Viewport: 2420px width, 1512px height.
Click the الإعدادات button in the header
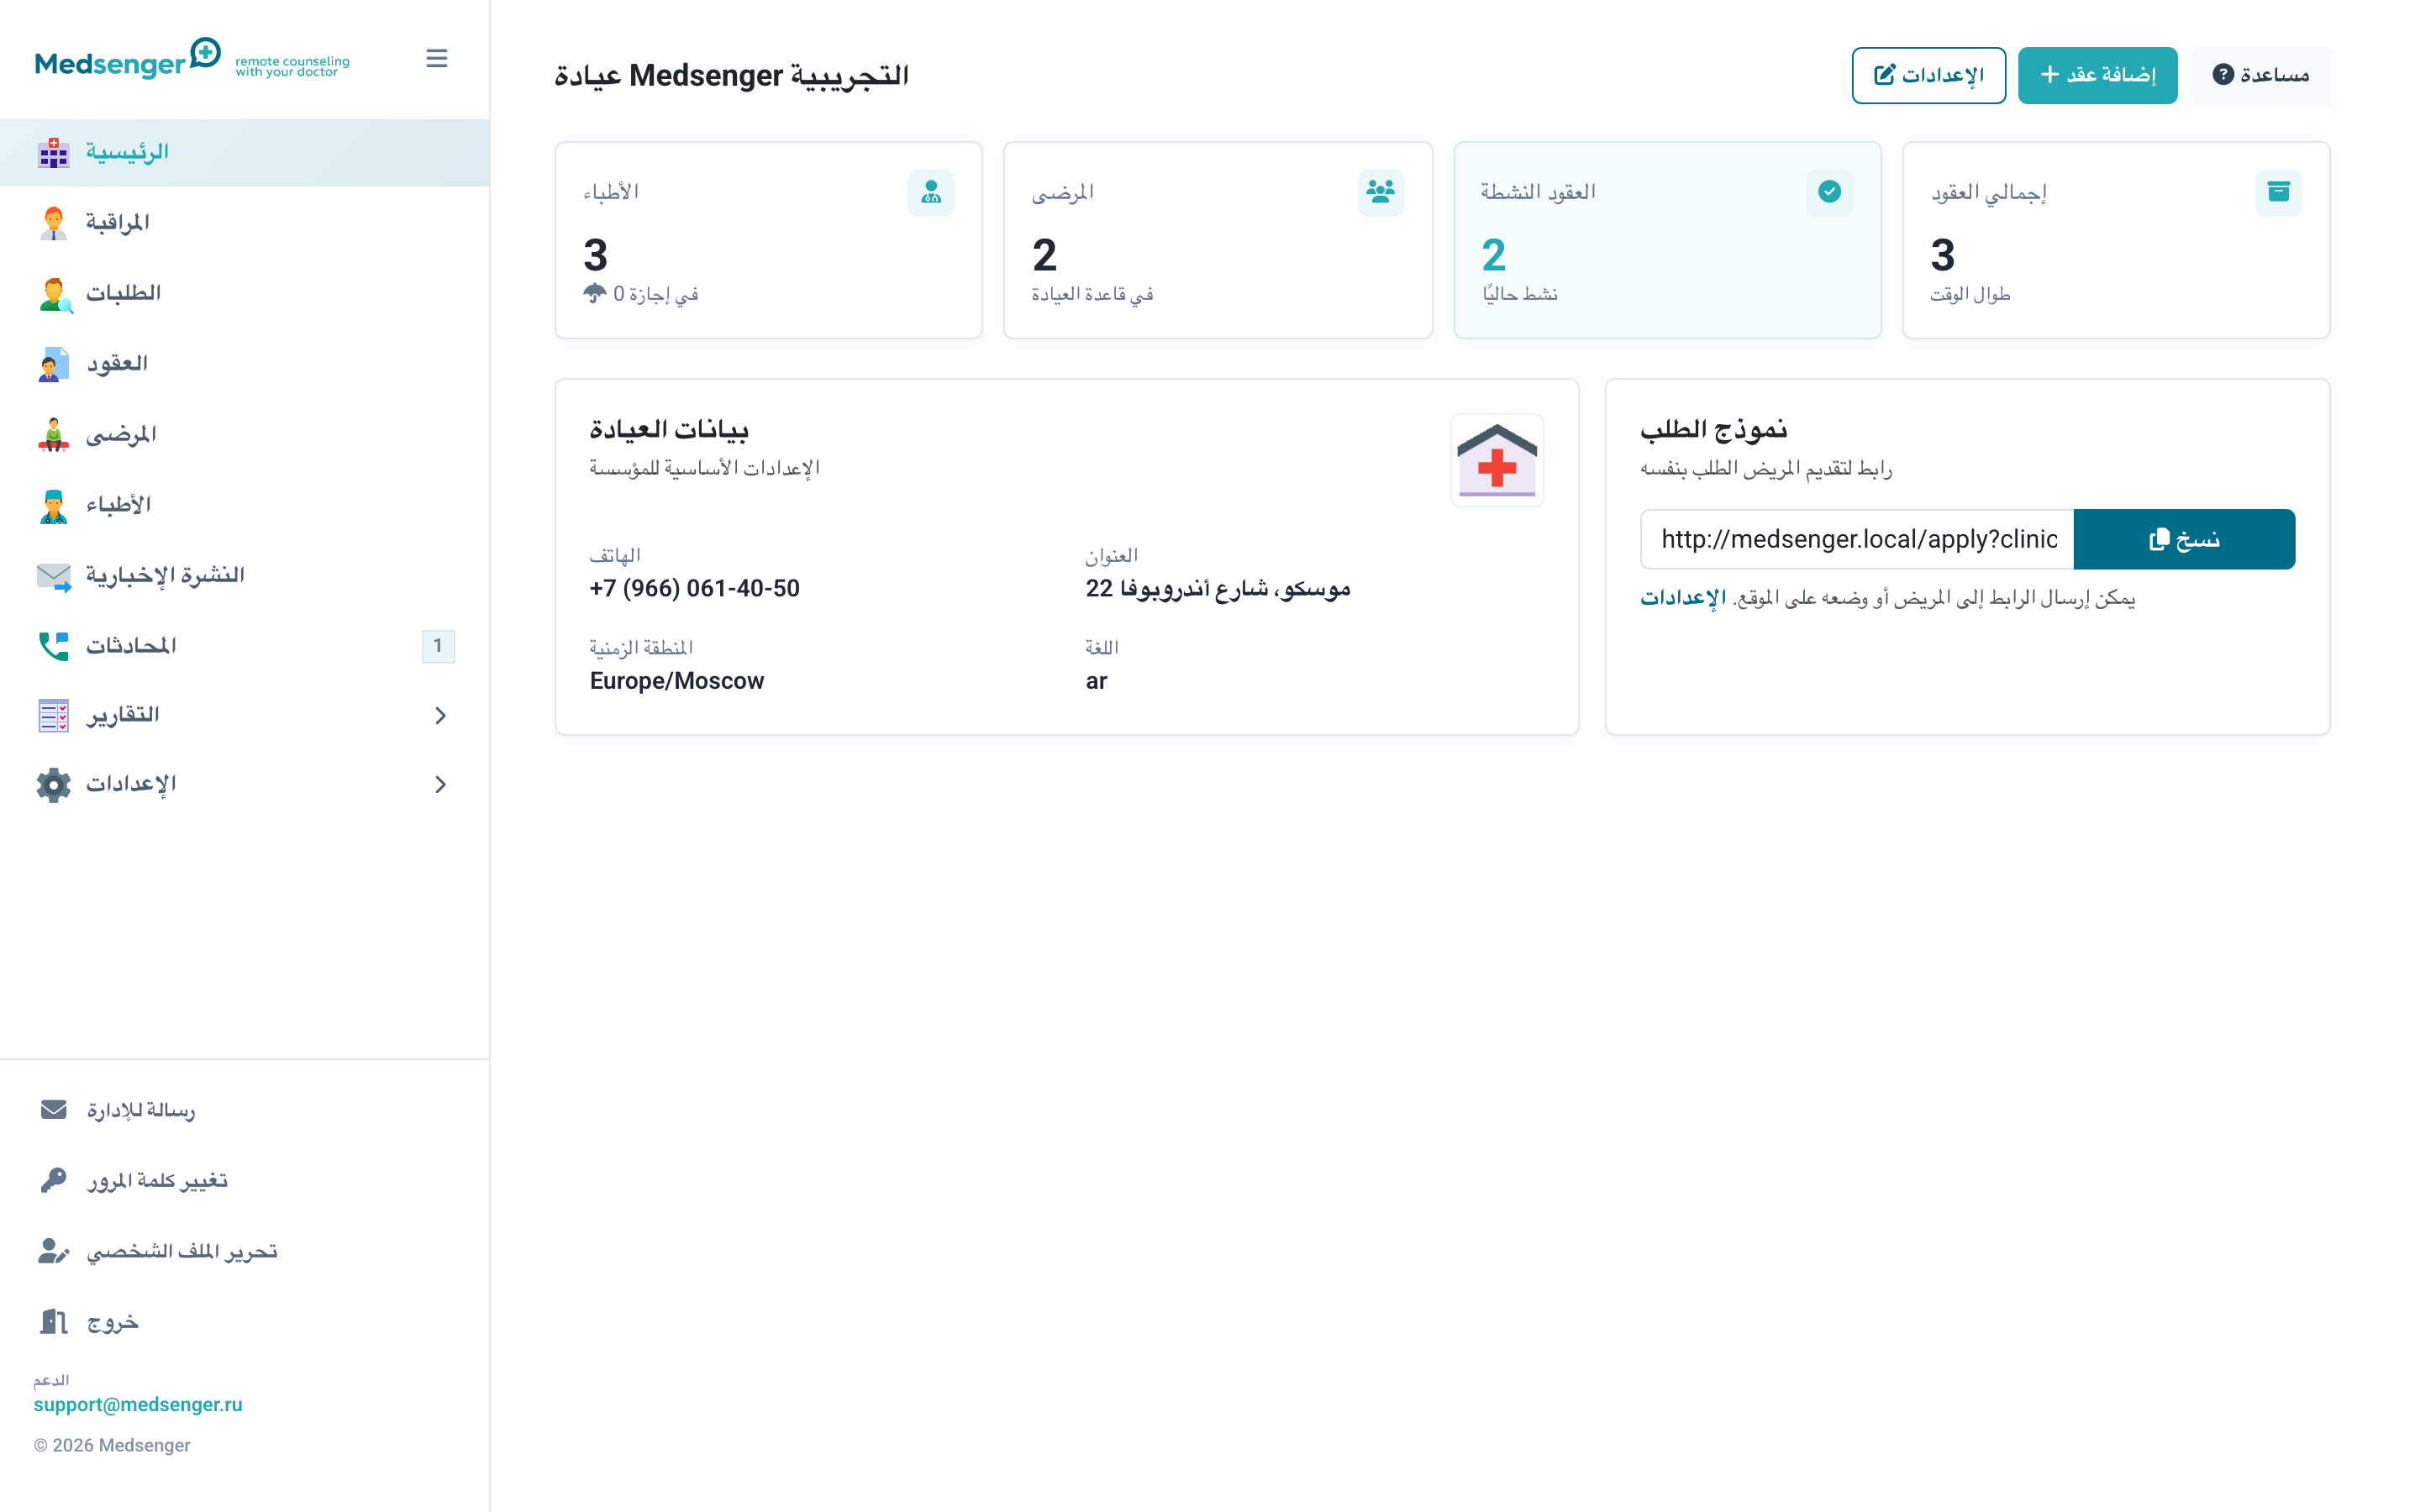point(1929,75)
